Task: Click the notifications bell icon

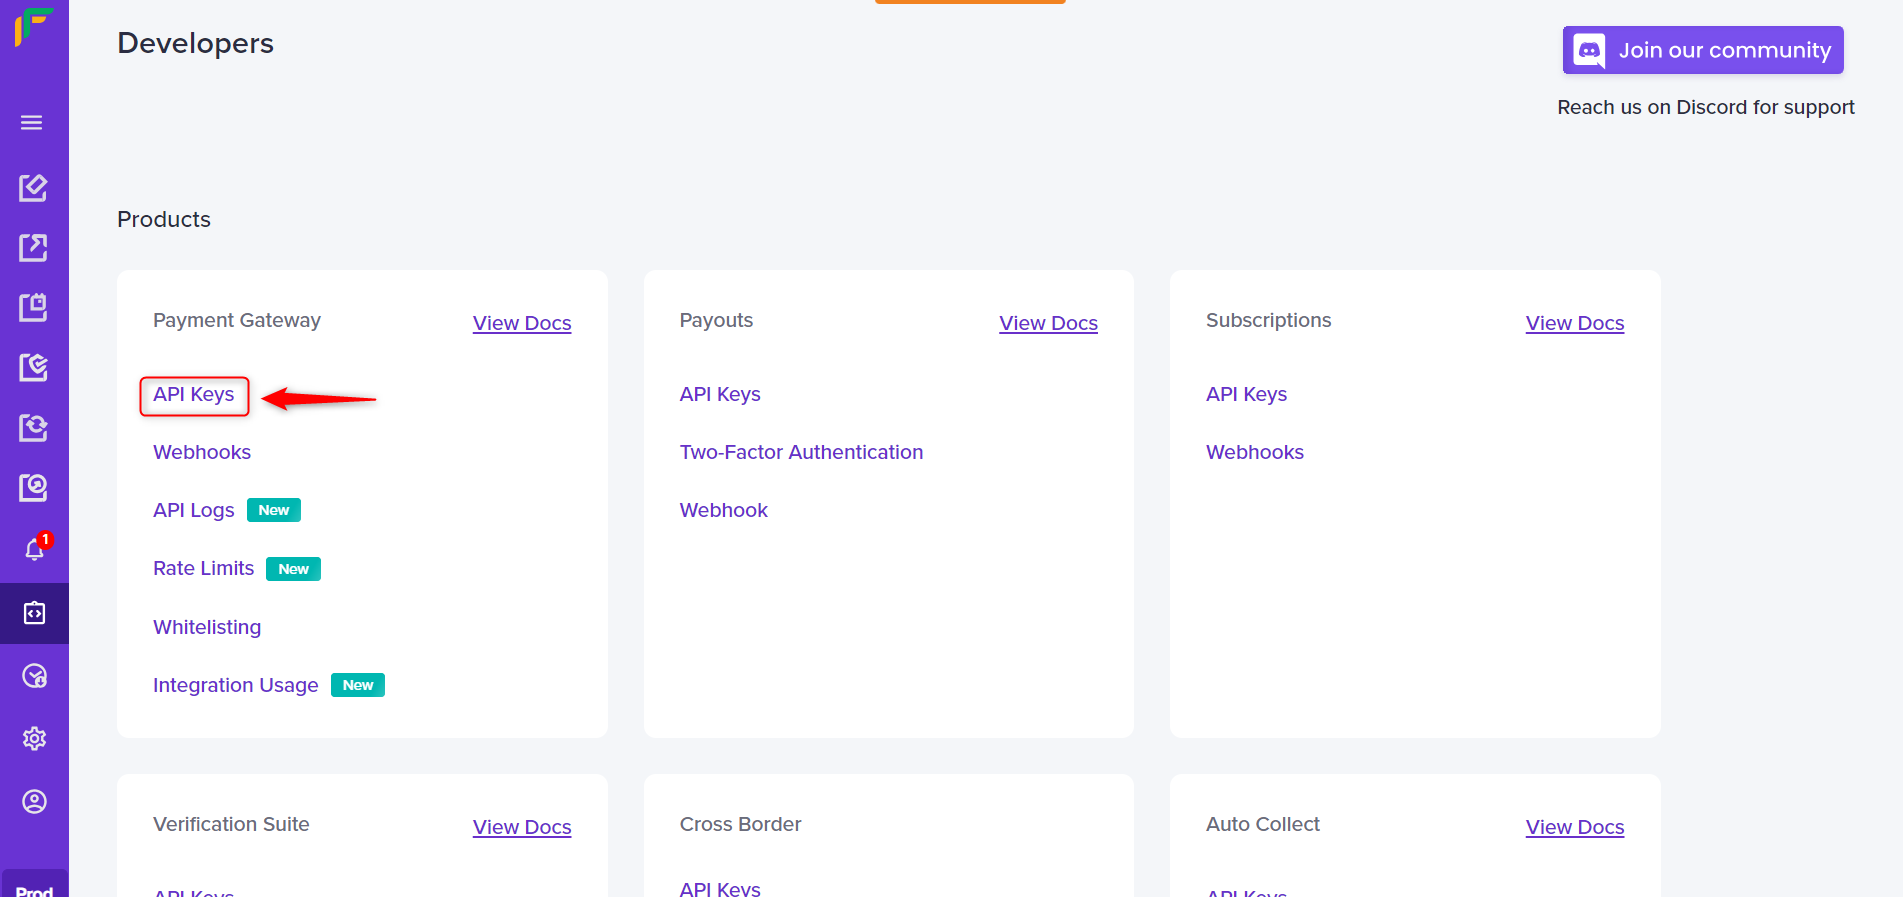Action: pos(35,549)
